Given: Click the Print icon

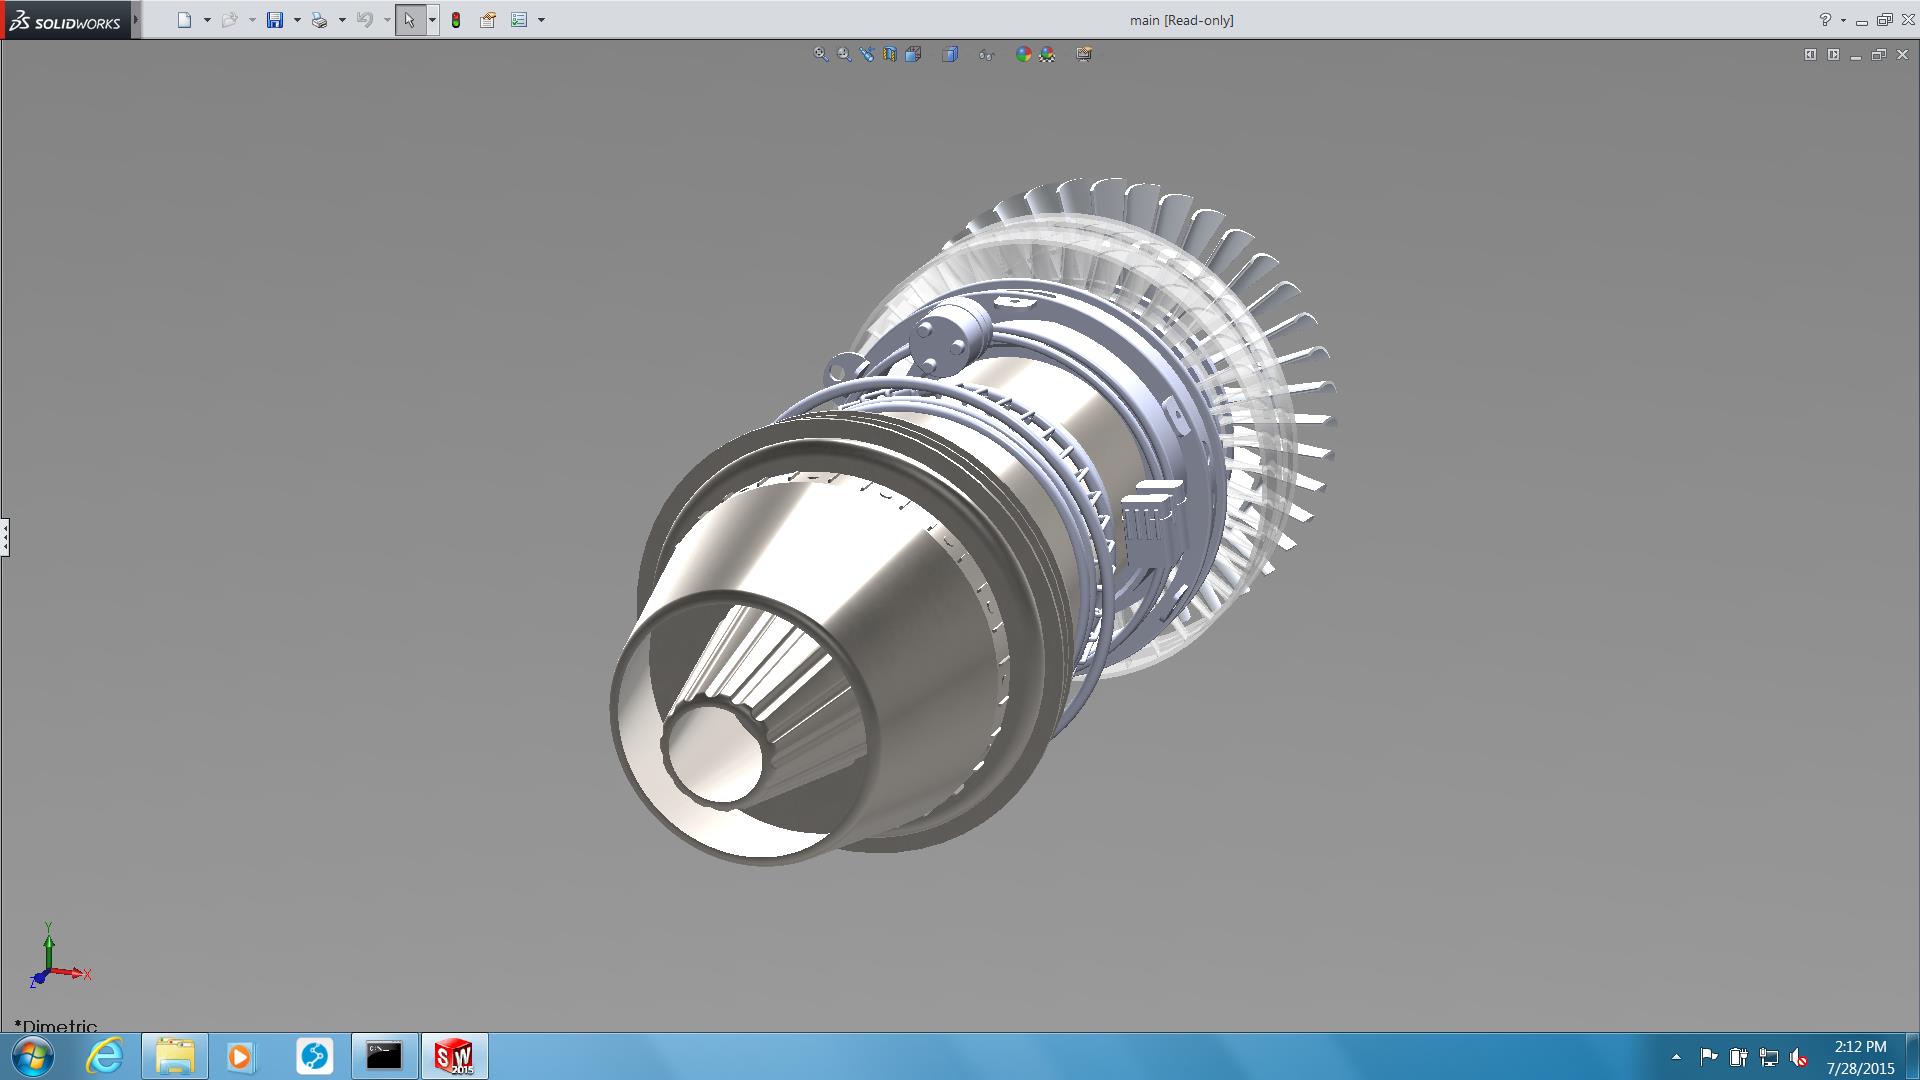Looking at the screenshot, I should coord(319,20).
